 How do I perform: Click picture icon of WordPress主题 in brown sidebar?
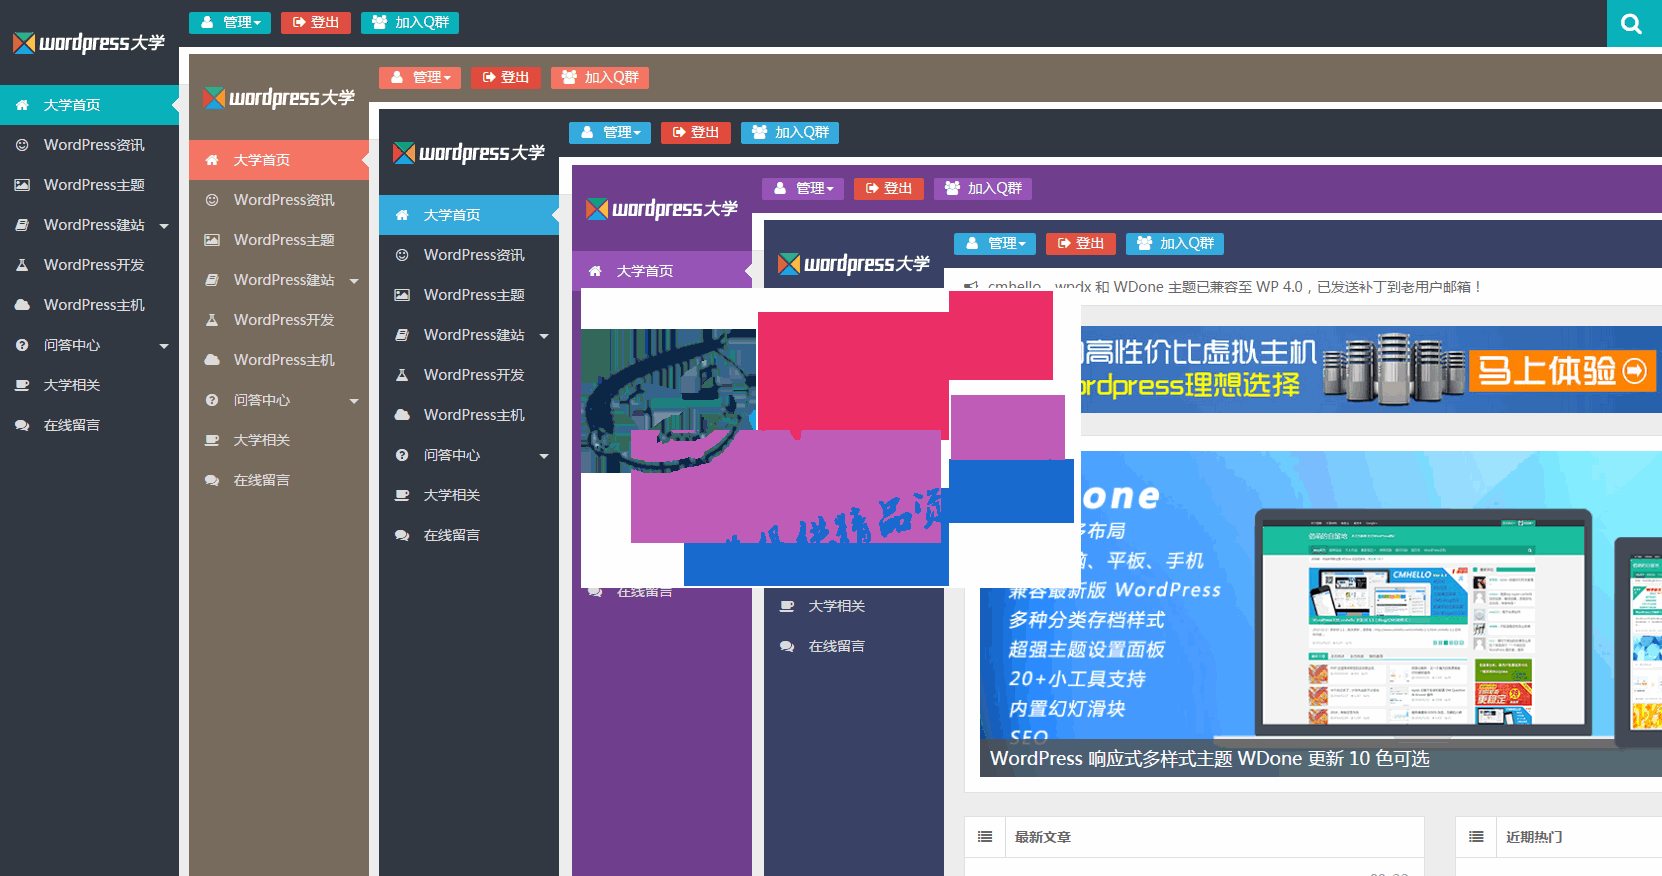pos(212,240)
